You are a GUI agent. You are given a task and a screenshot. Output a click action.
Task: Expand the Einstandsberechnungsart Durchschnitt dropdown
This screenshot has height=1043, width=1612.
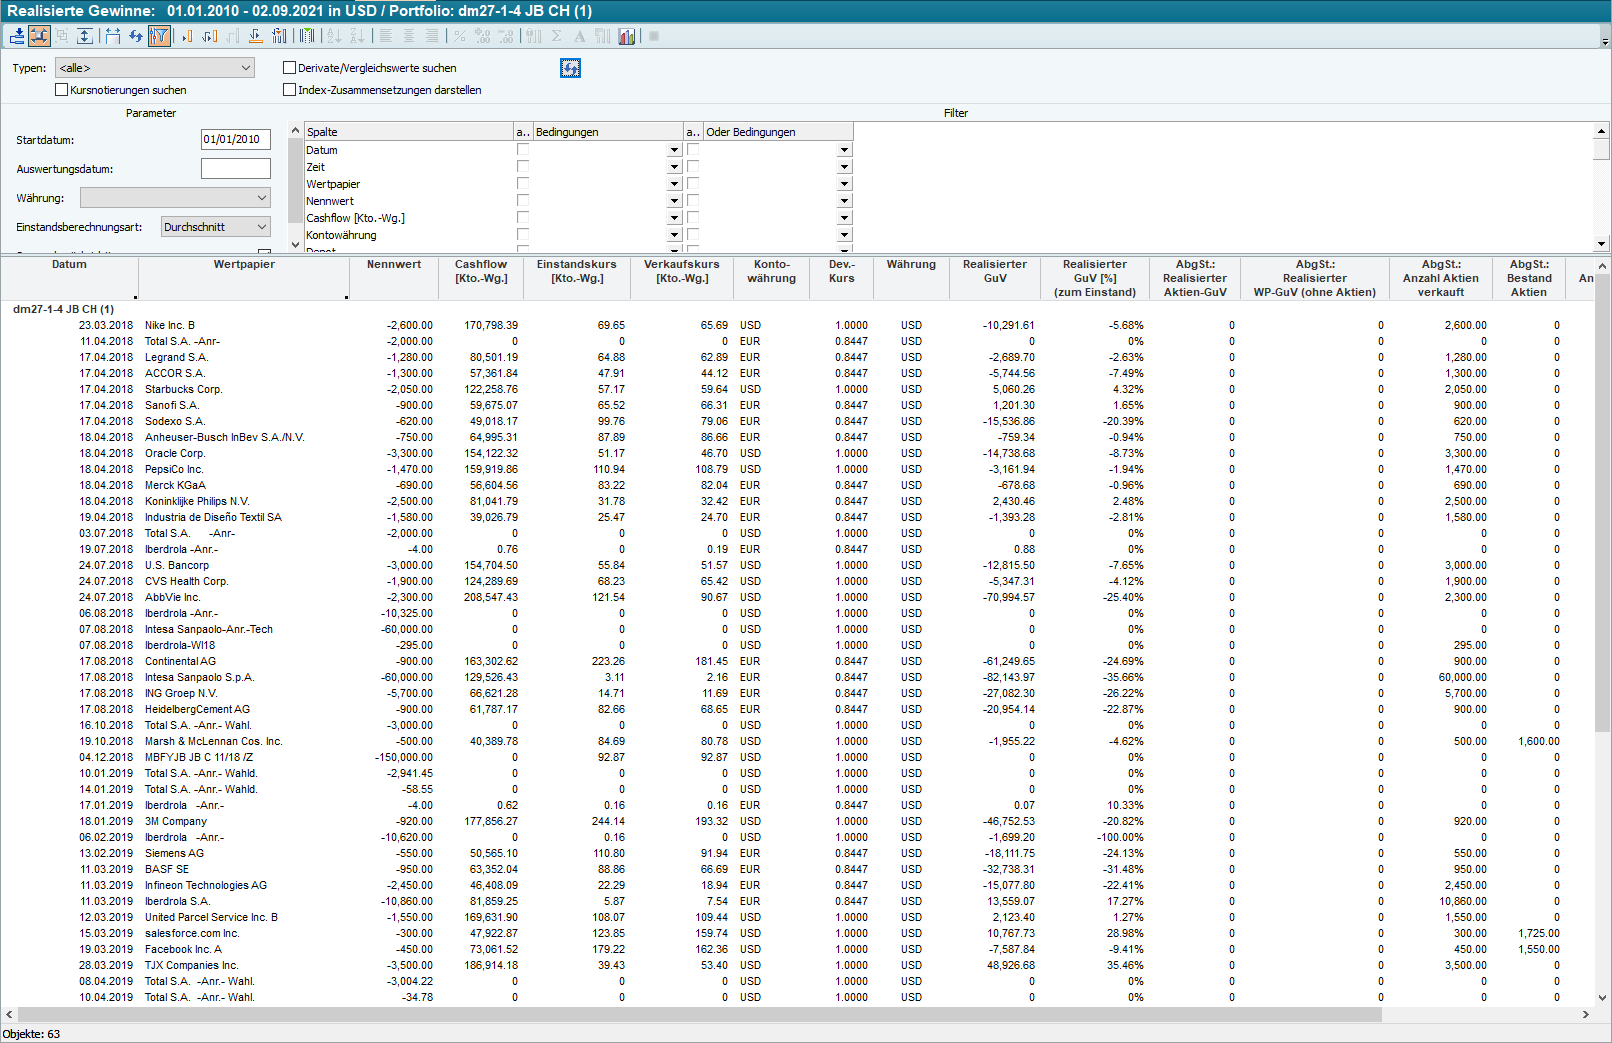pyautogui.click(x=216, y=227)
